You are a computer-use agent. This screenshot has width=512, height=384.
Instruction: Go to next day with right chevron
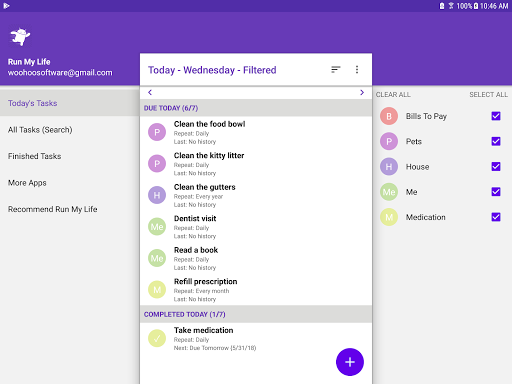pyautogui.click(x=362, y=92)
